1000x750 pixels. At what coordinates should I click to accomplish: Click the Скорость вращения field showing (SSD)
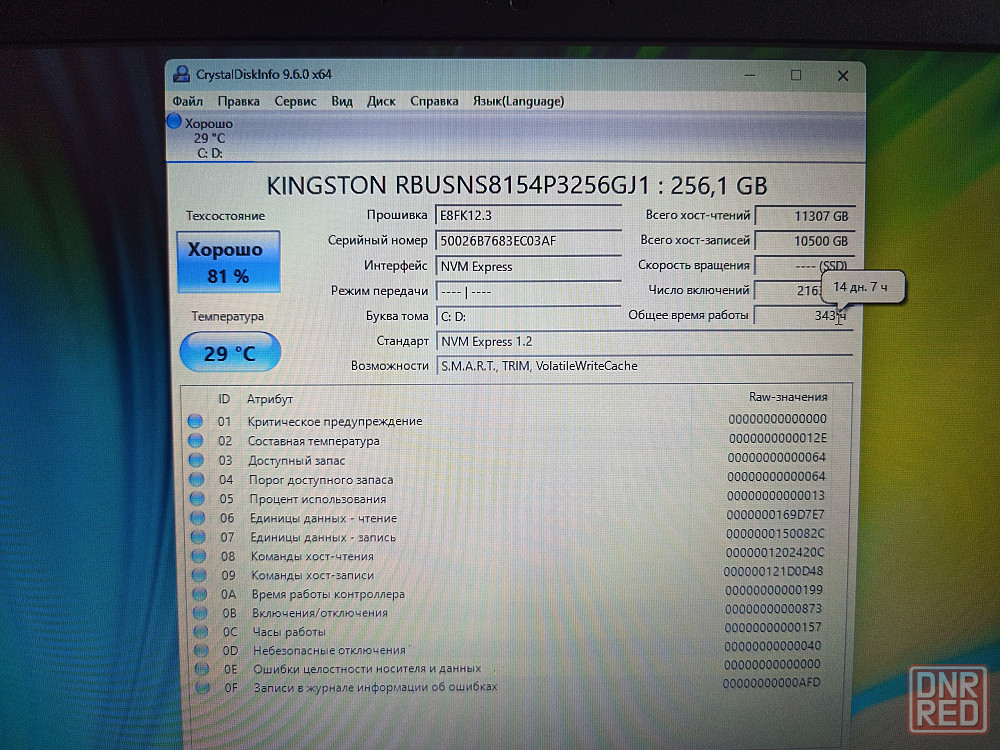point(804,265)
